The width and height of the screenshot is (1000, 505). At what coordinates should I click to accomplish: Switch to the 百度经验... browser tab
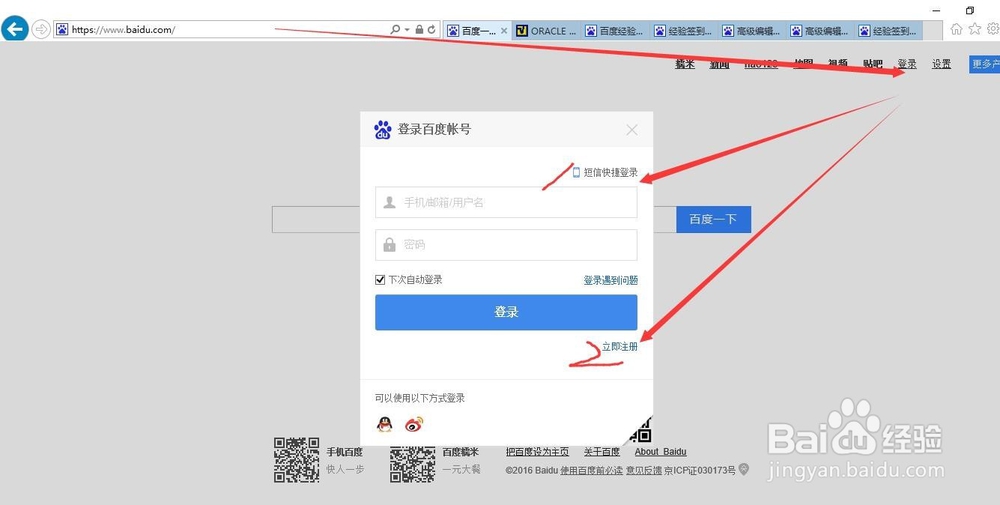pyautogui.click(x=615, y=30)
